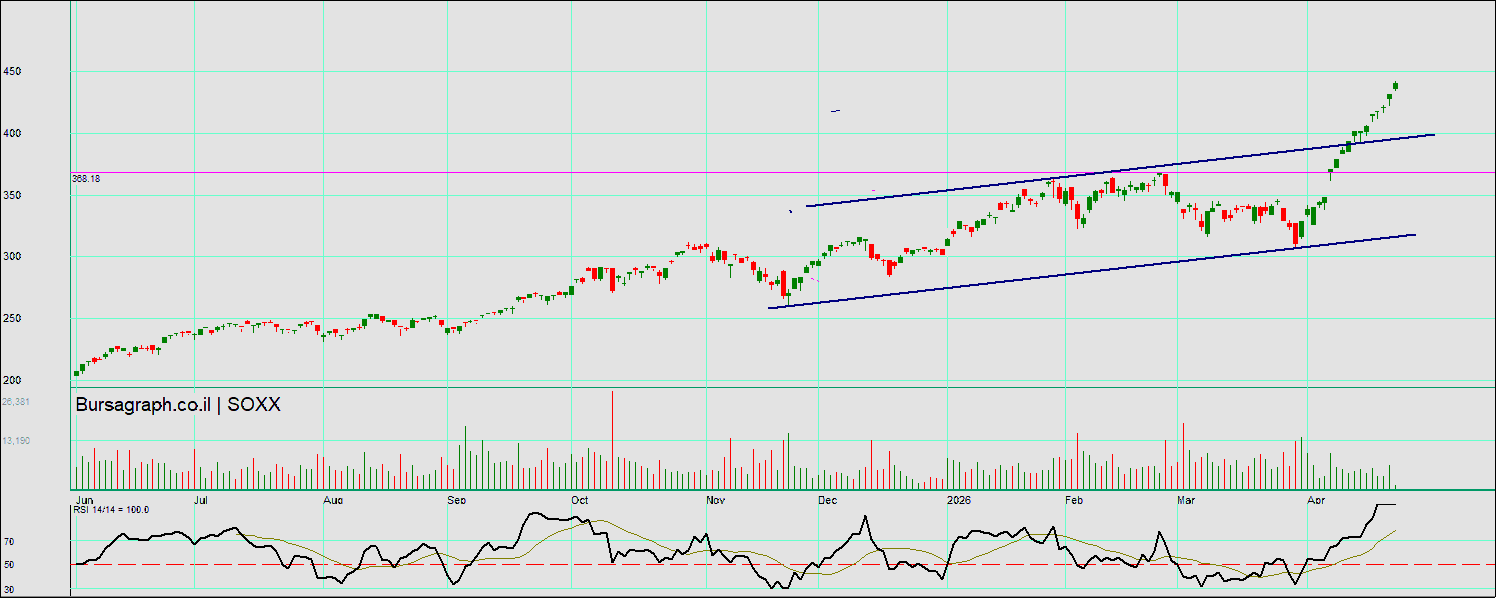The height and width of the screenshot is (598, 1496).
Task: Click the Oct month label
Action: (580, 499)
